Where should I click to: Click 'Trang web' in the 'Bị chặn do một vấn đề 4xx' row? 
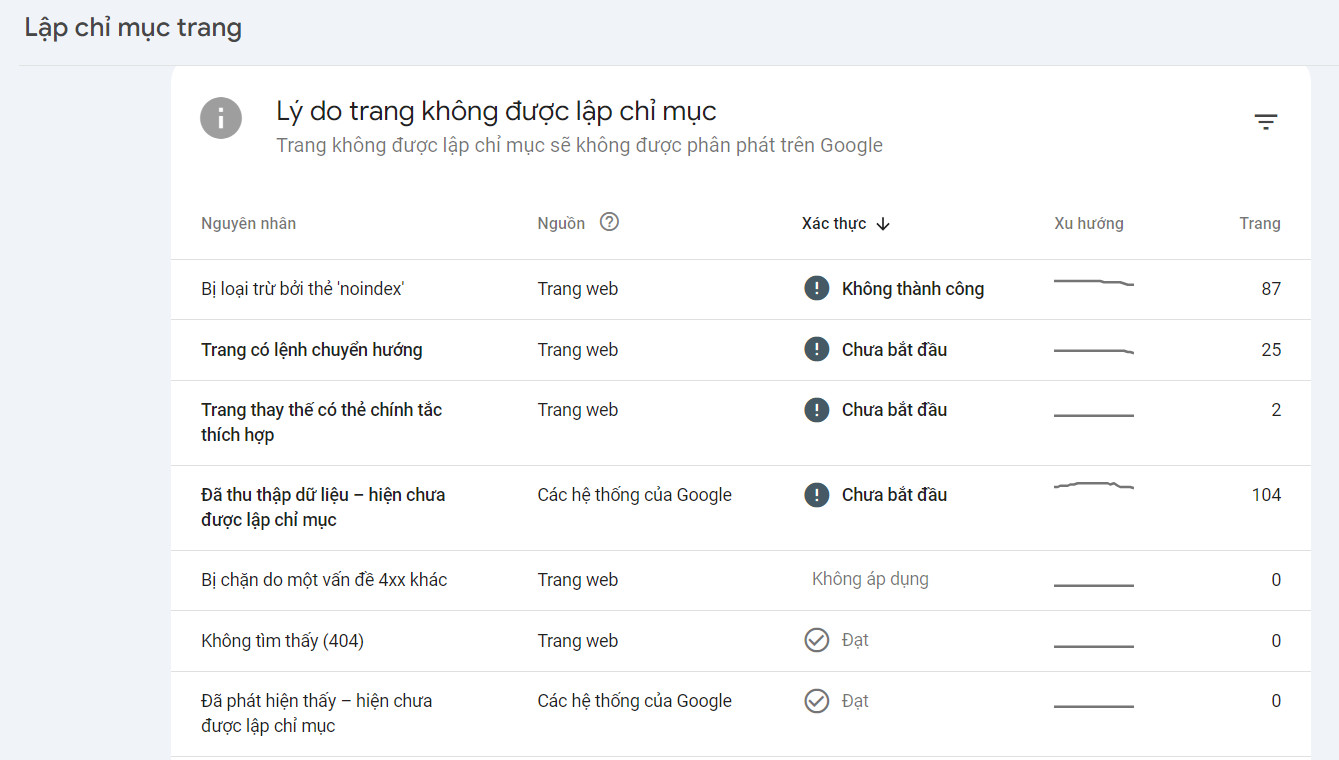pos(578,580)
